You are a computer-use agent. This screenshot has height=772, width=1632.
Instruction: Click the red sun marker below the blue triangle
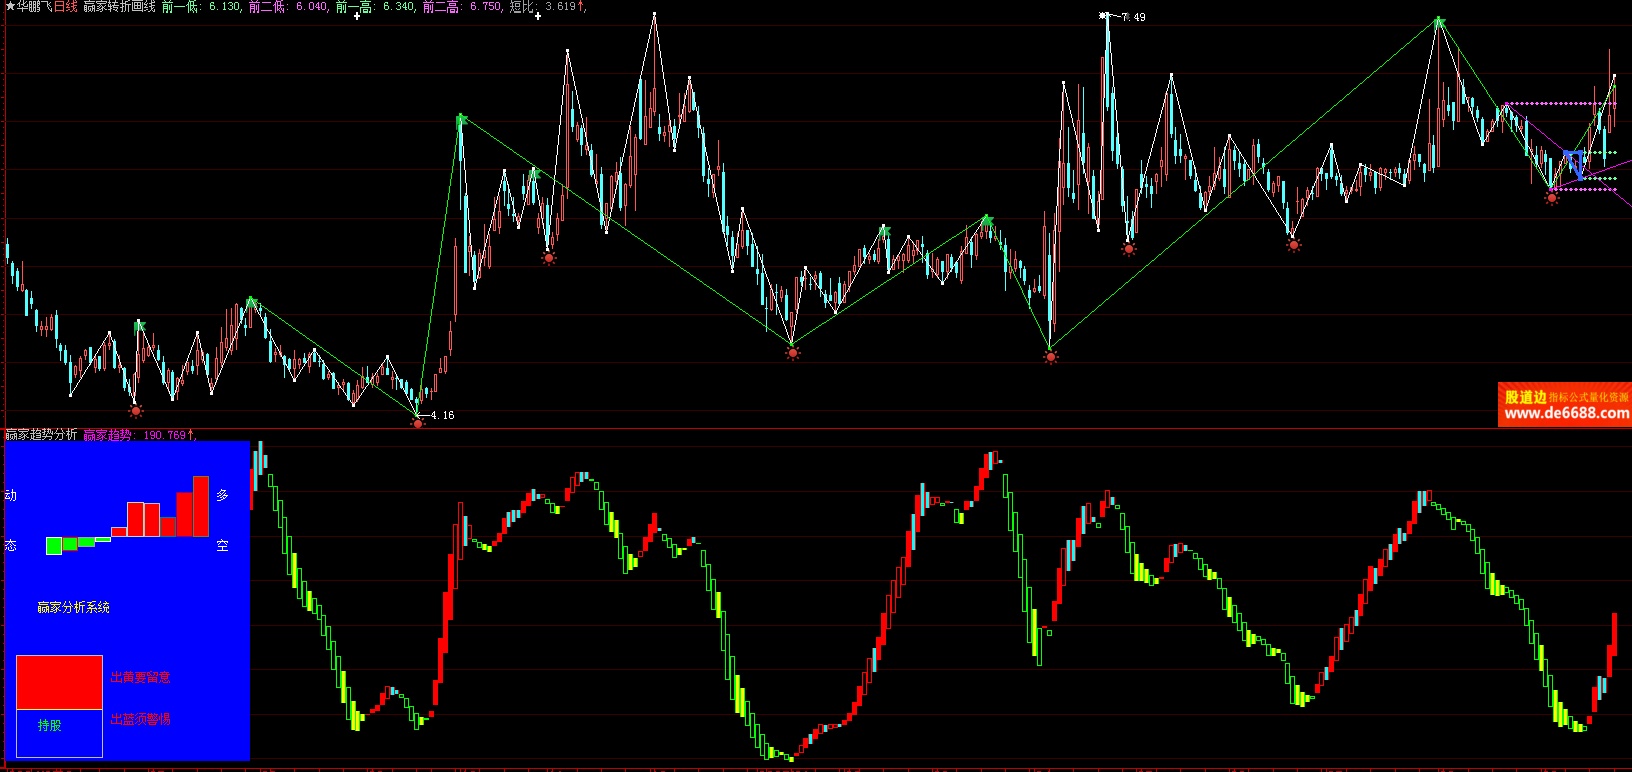(1552, 198)
